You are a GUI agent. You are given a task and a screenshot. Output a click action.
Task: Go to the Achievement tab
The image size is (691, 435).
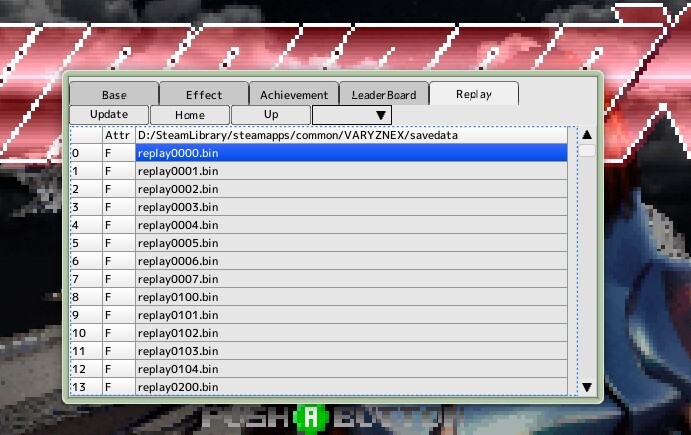[x=294, y=94]
